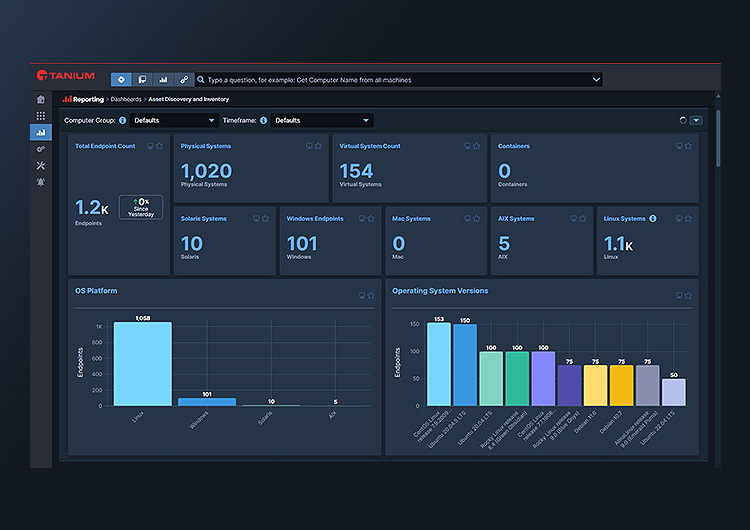Open the Windows Endpoints panel title link

pos(315,219)
